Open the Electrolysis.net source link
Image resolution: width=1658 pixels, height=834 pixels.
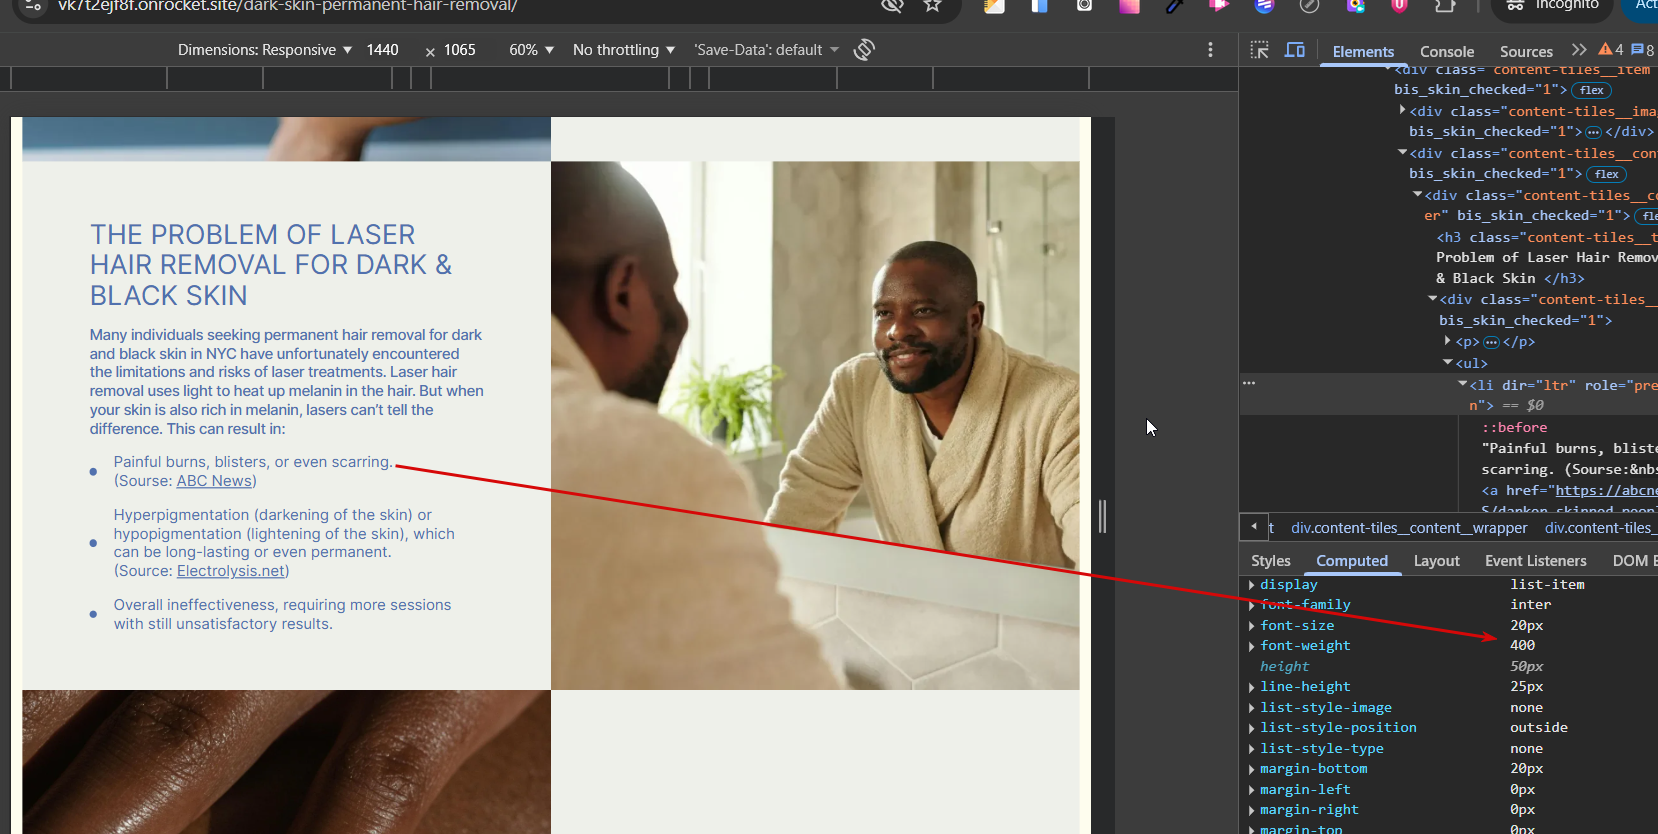231,571
